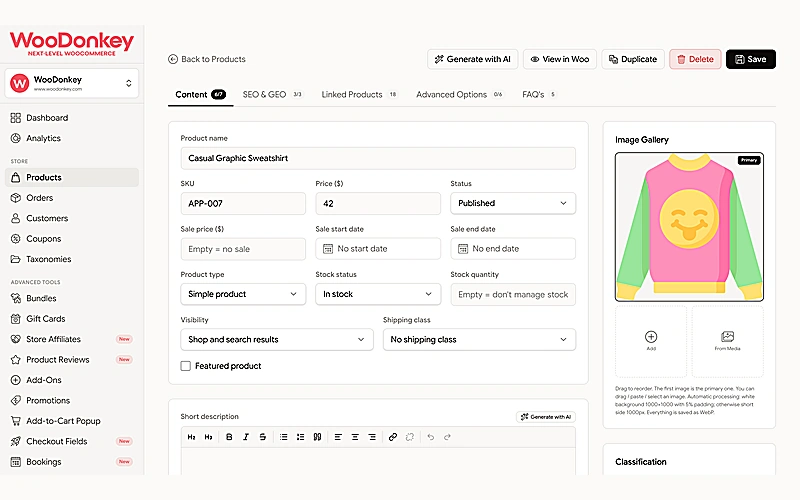Click the Stock quantity input field
Image resolution: width=800 pixels, height=500 pixels.
tap(513, 294)
